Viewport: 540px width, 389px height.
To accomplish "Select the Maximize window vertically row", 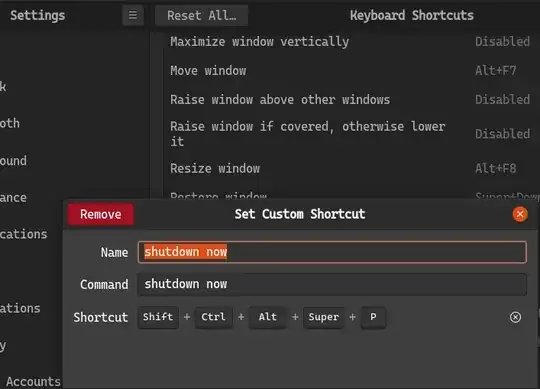I will 351,42.
